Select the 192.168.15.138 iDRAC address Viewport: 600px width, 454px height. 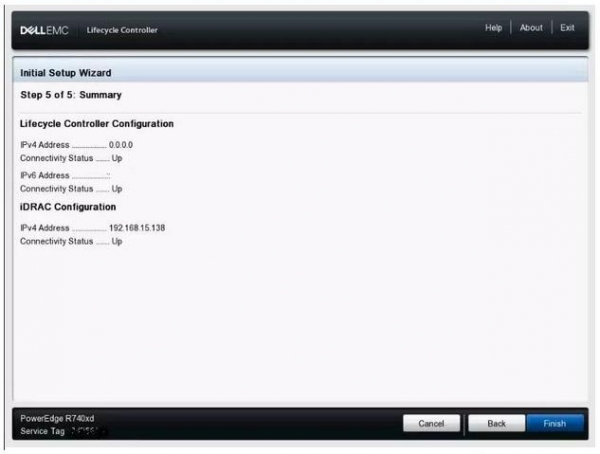pyautogui.click(x=137, y=228)
